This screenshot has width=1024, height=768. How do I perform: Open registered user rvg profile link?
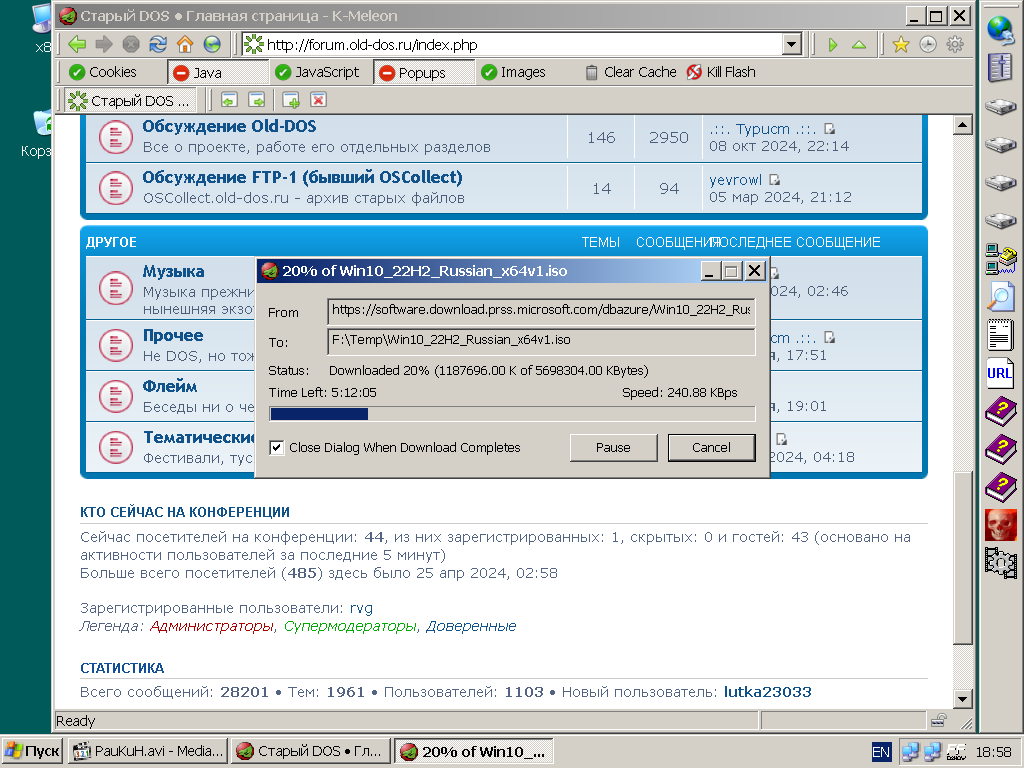pos(361,608)
